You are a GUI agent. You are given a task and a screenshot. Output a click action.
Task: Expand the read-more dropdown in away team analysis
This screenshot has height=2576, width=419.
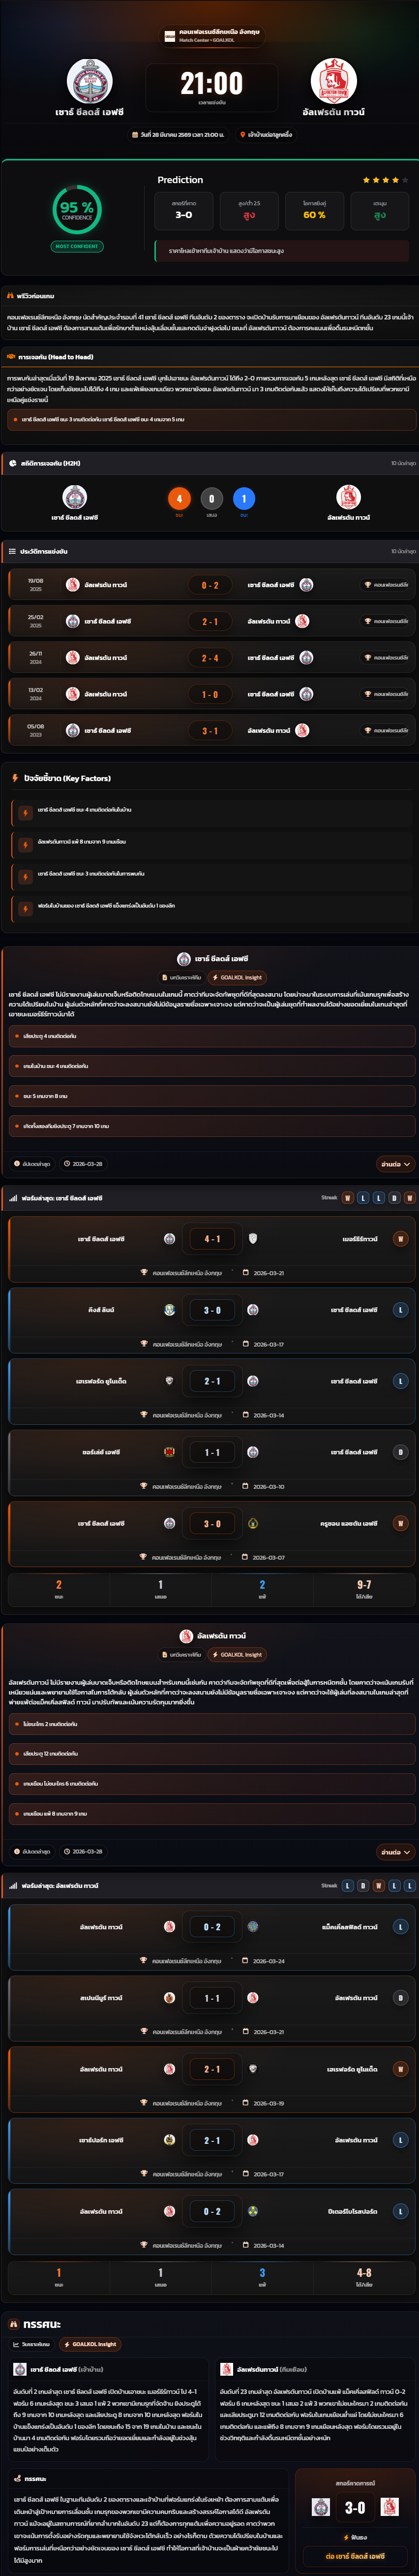[395, 1852]
